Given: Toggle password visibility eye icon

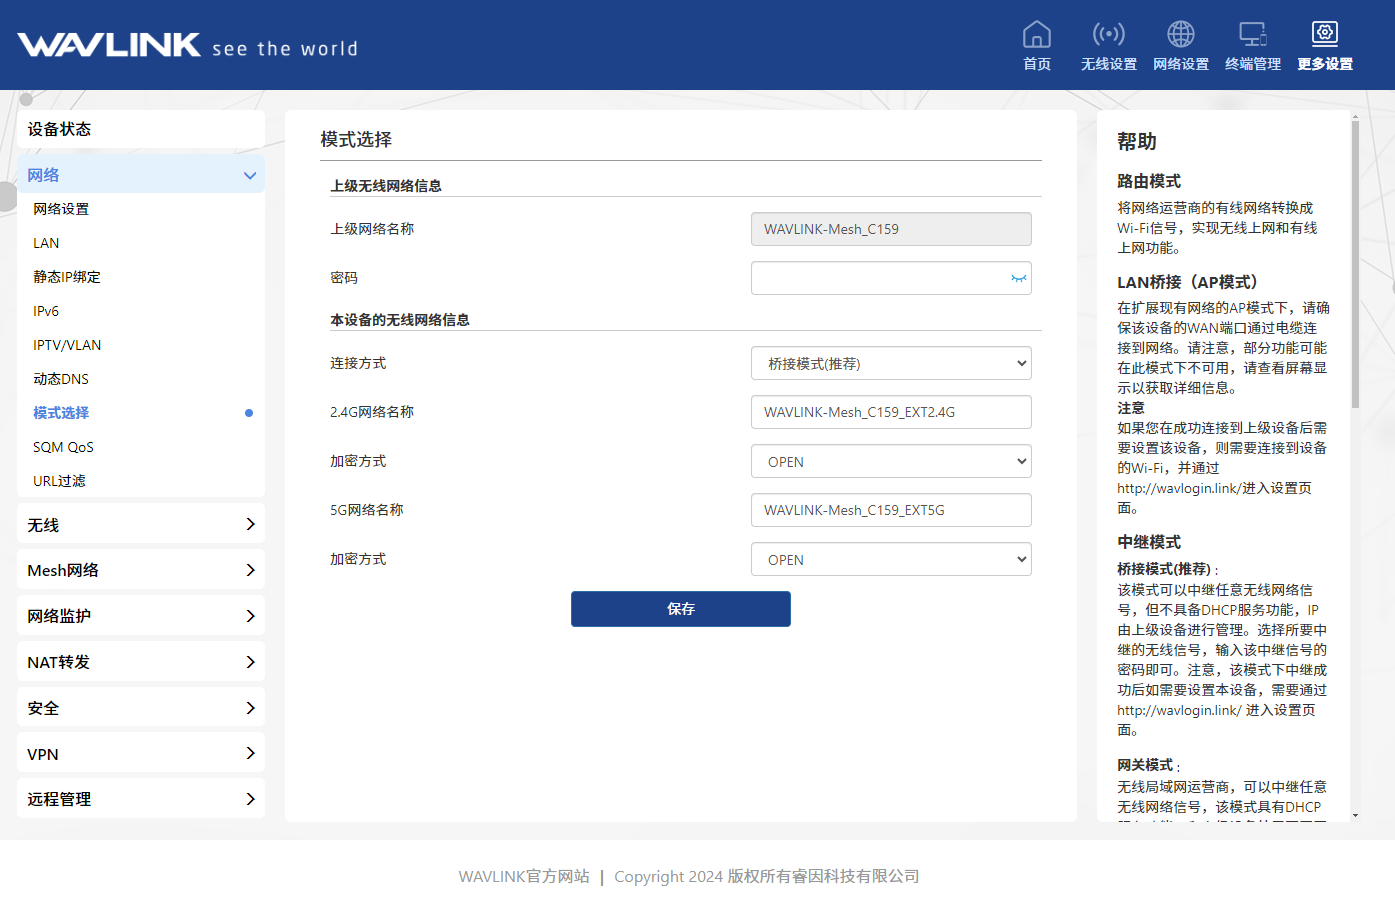Looking at the screenshot, I should pyautogui.click(x=1018, y=279).
